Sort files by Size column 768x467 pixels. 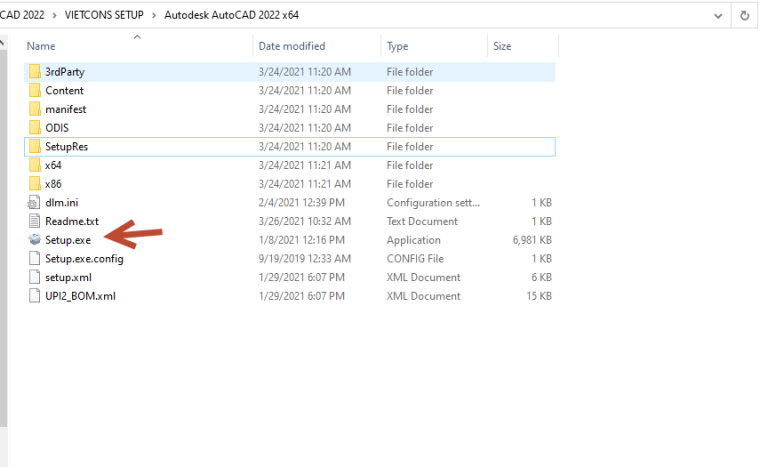tap(502, 46)
